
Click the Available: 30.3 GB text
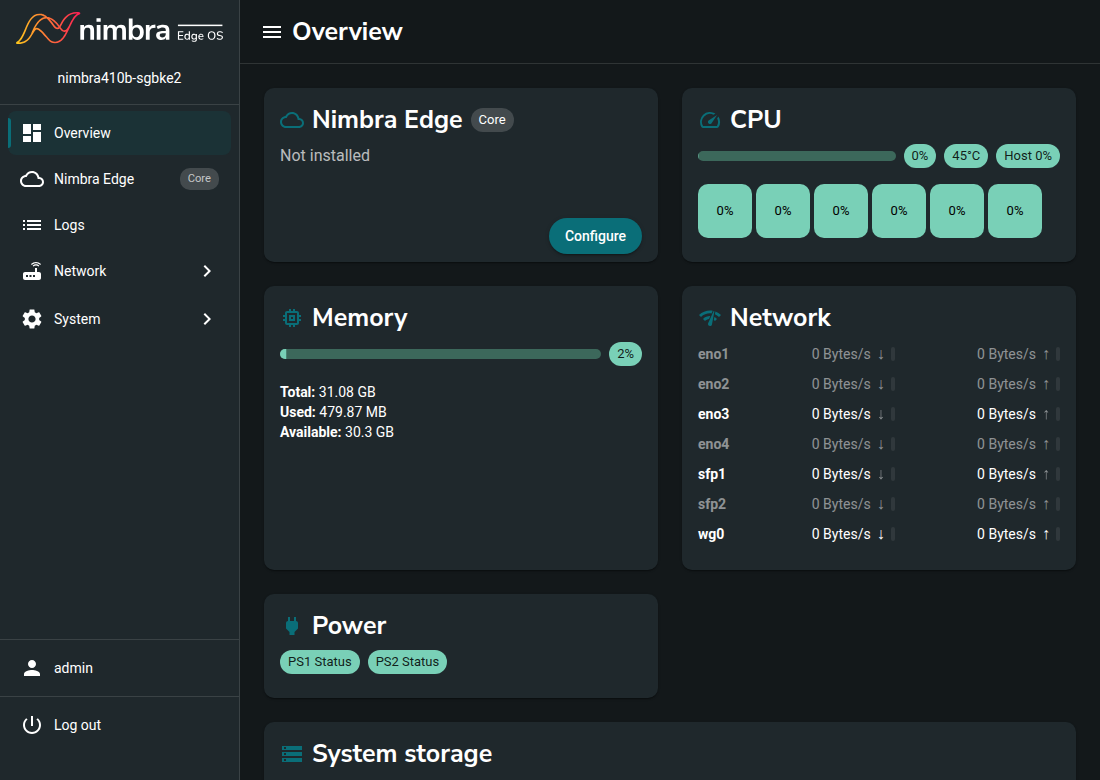pyautogui.click(x=337, y=432)
